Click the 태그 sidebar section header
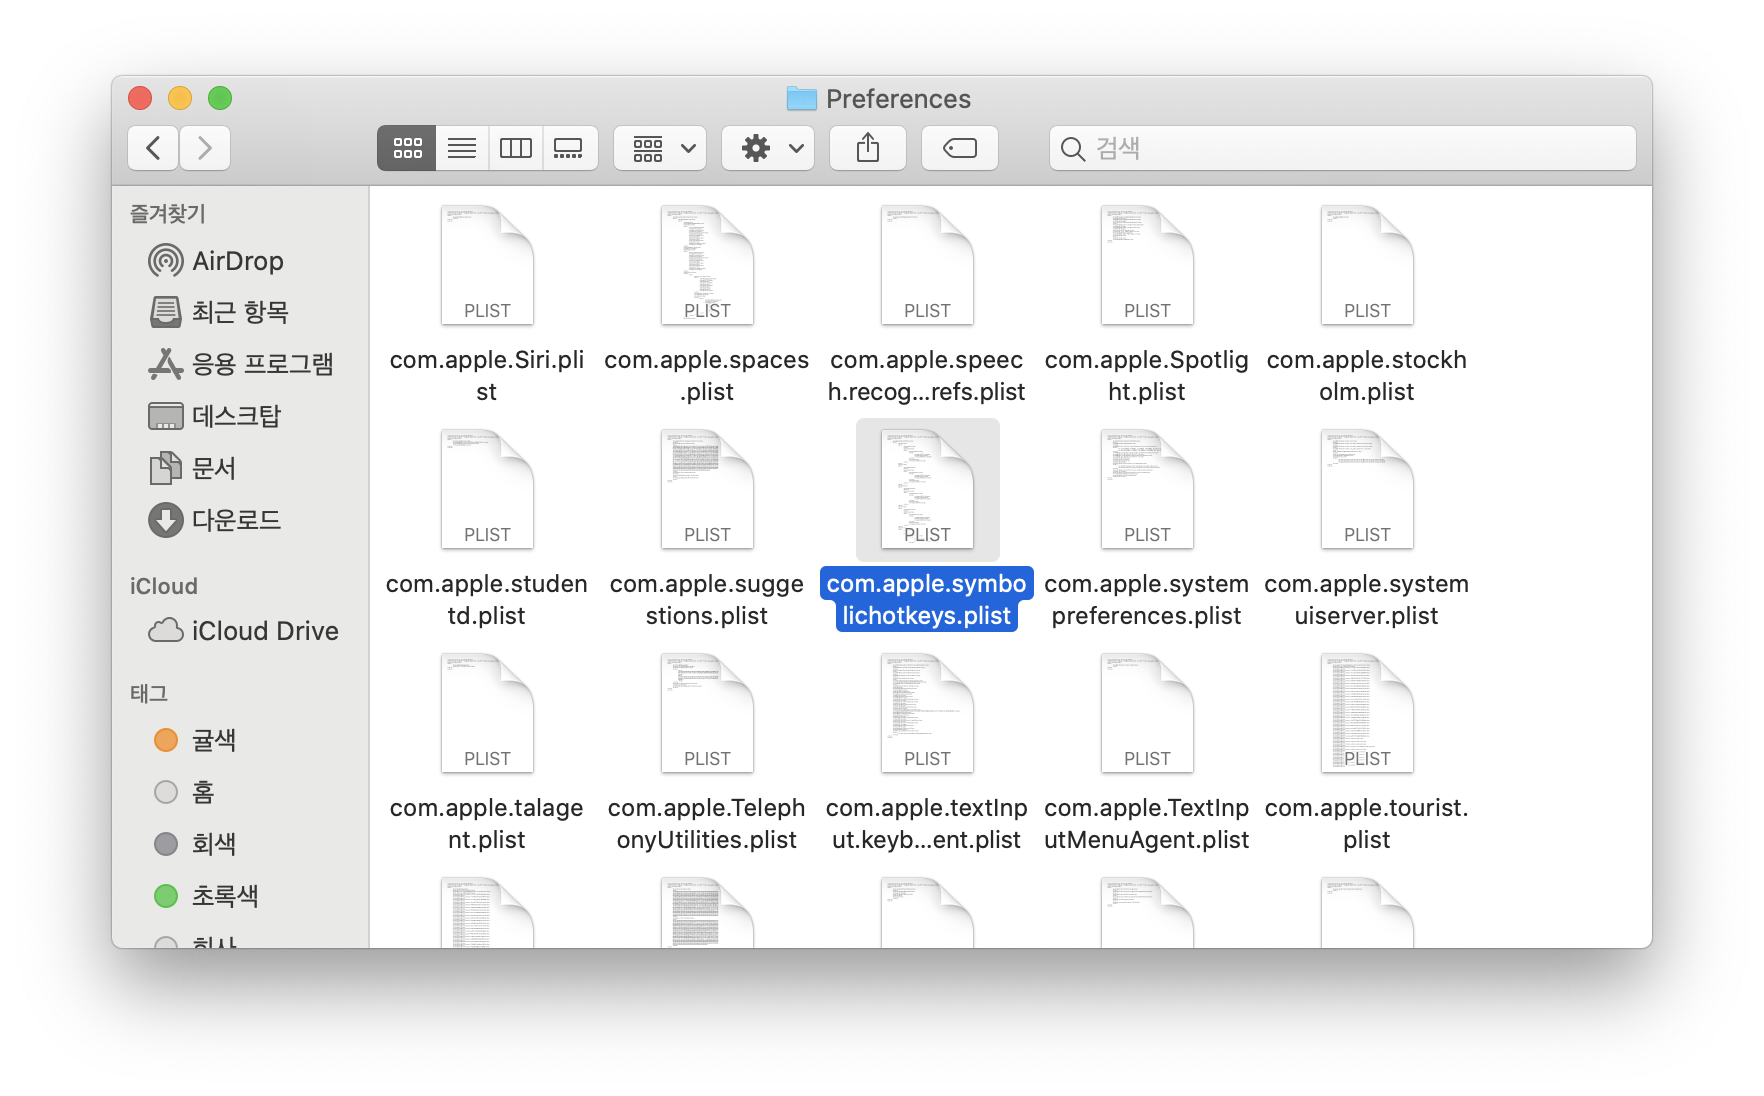This screenshot has height=1096, width=1764. coord(149,693)
